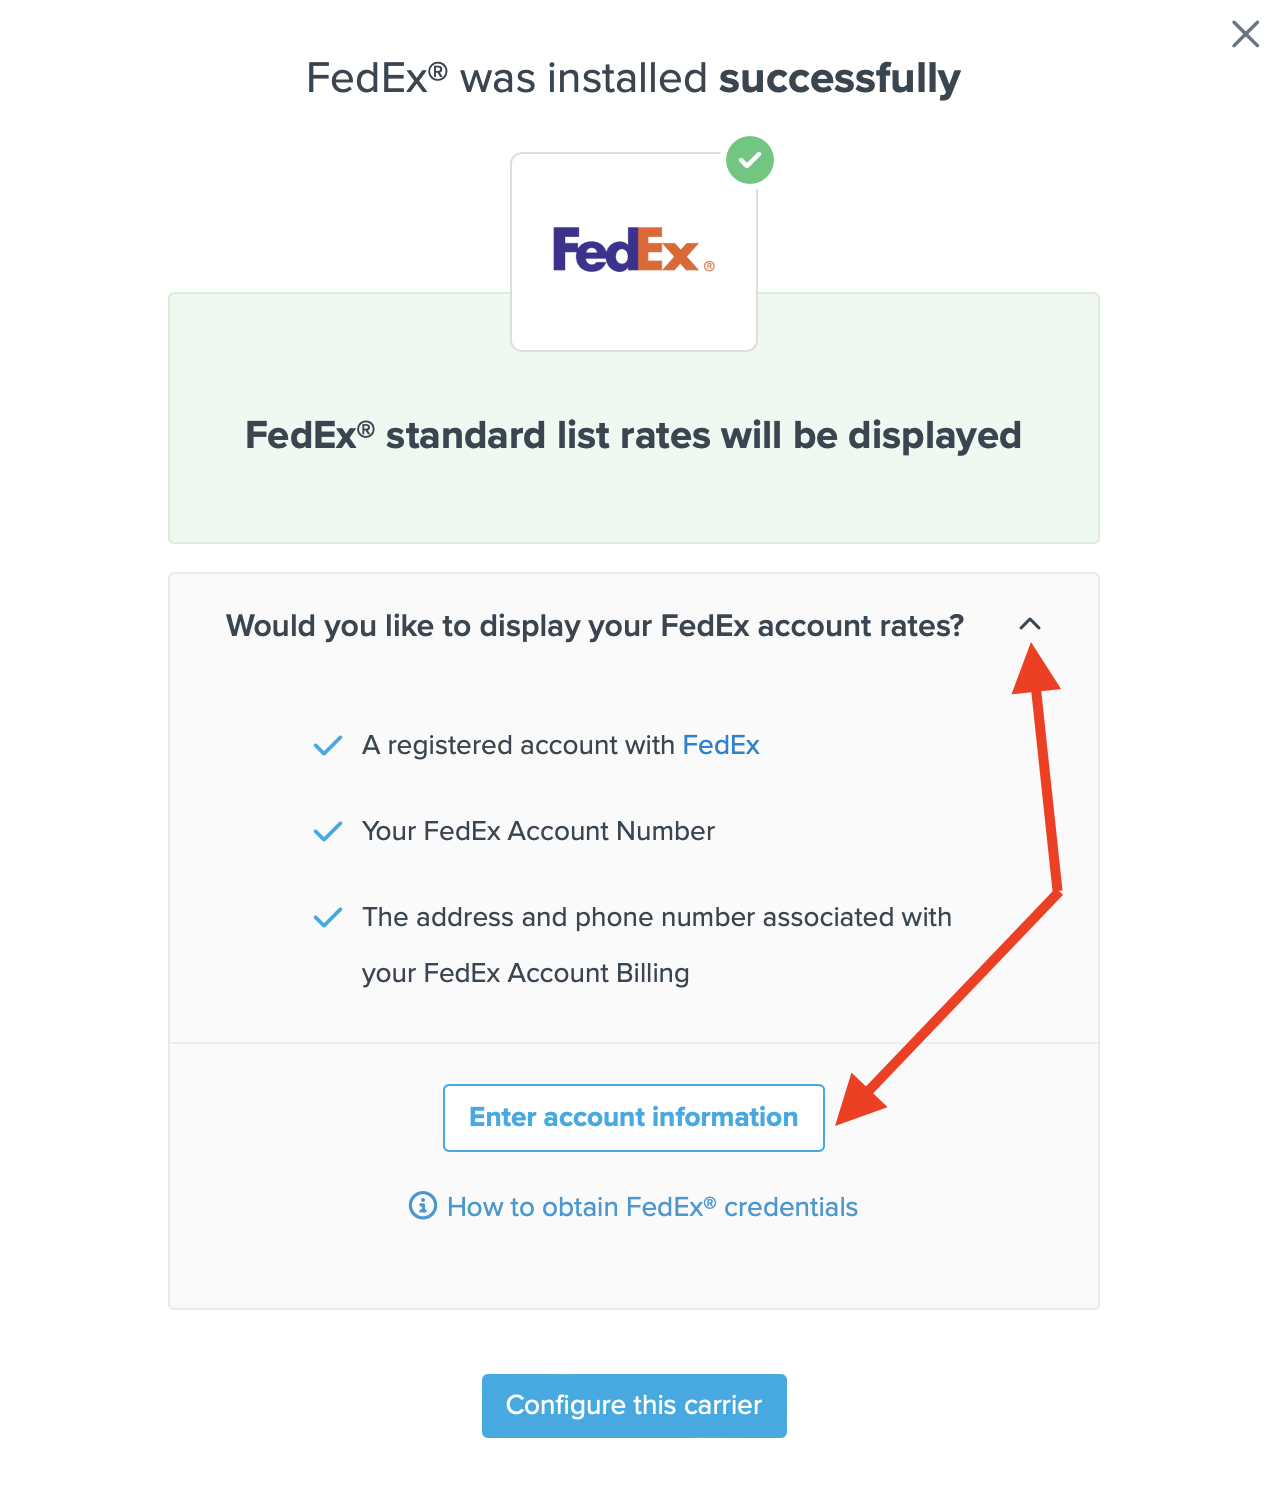
Task: Open How to obtain FedEx credentials link
Action: pos(652,1207)
